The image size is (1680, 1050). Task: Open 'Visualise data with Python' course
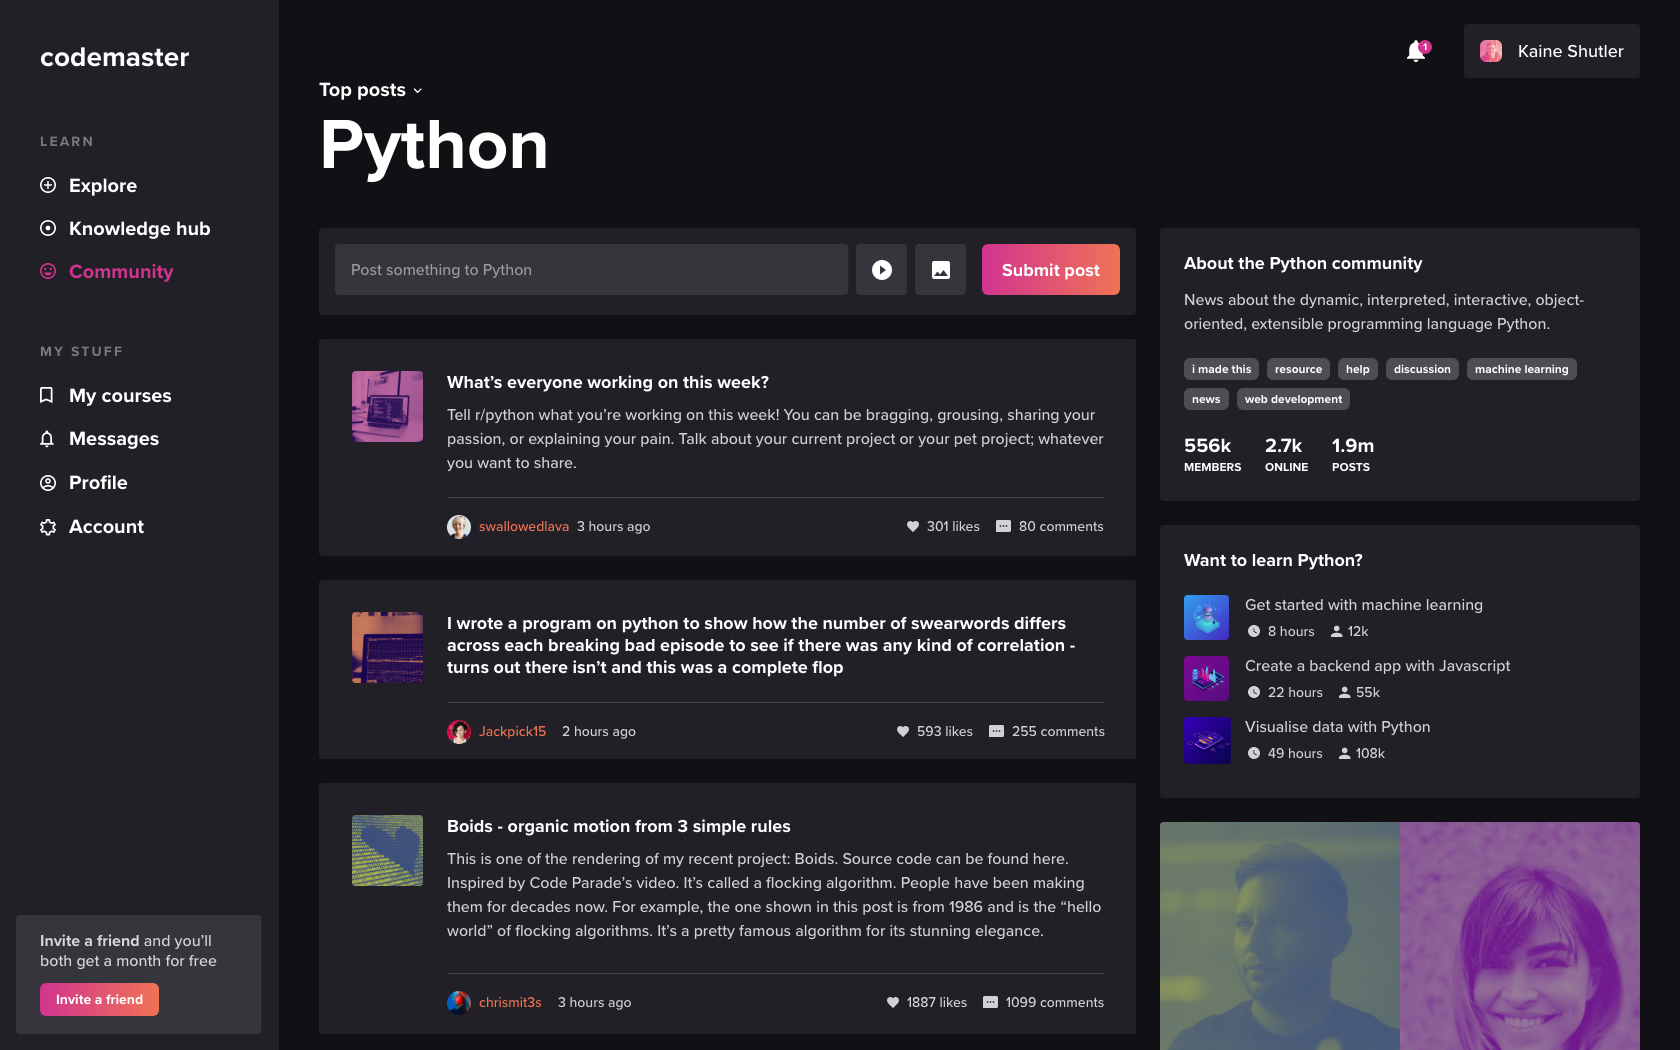point(1337,727)
